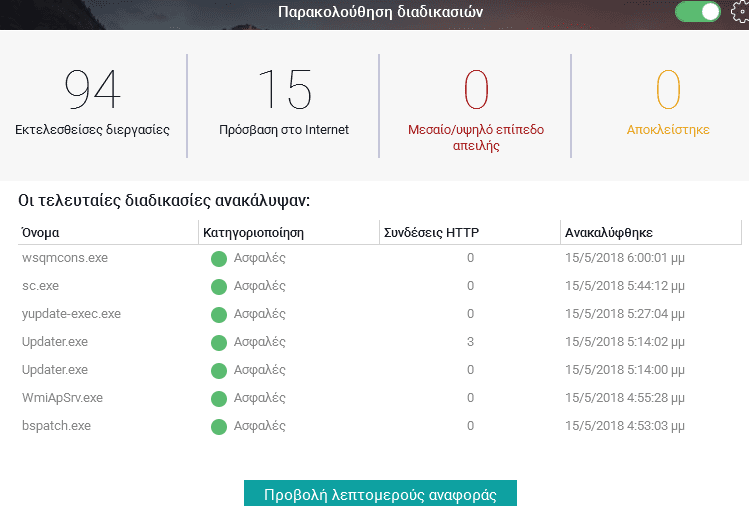The image size is (749, 506).
Task: Select the WmiApSrv.exe process
Action: click(380, 398)
